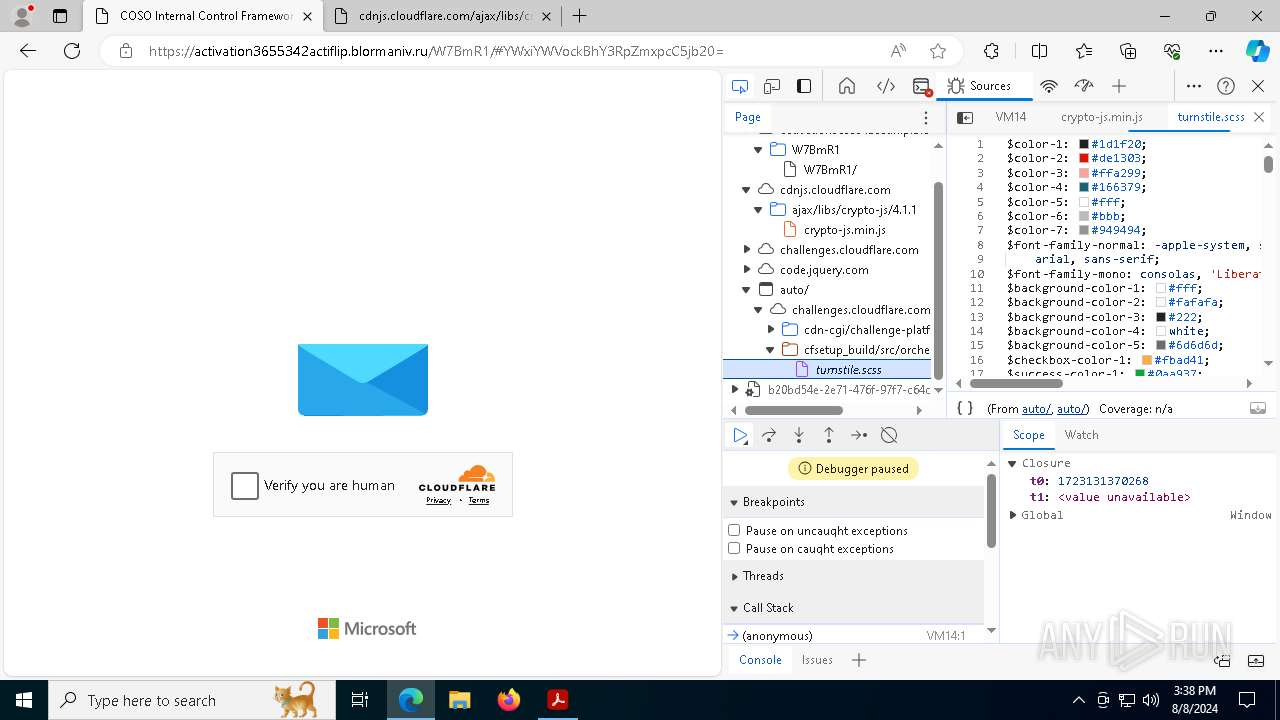Step out of the current function
Screen dimensions: 1280x720
(829, 435)
